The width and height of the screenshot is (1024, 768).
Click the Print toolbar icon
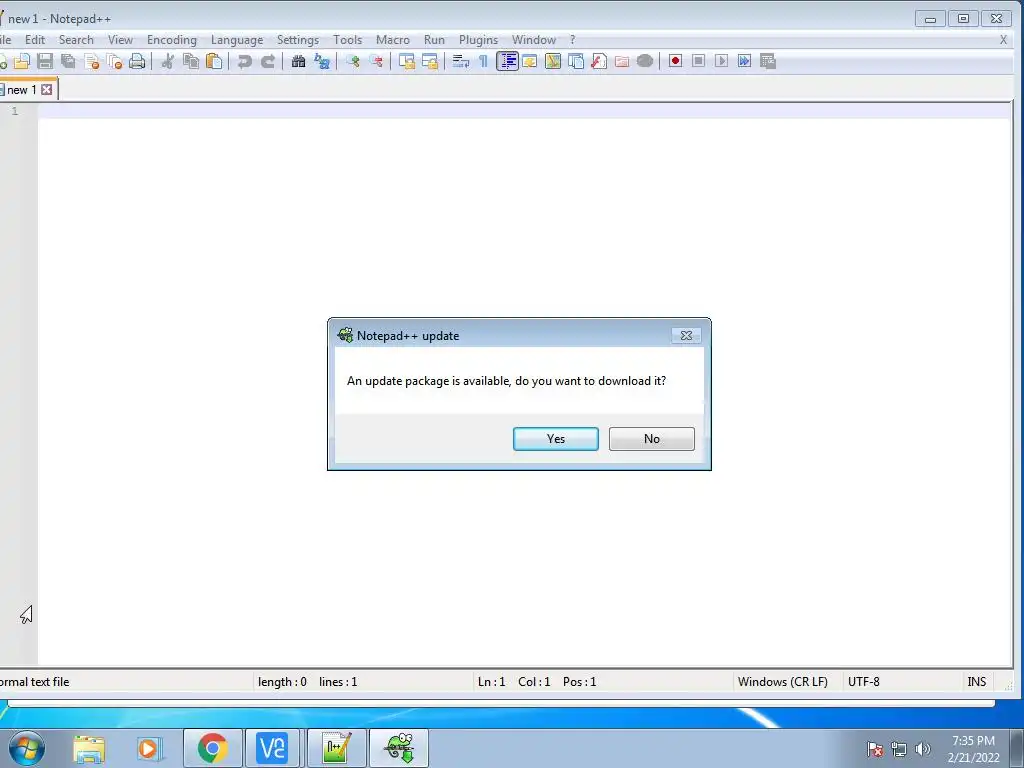137,61
